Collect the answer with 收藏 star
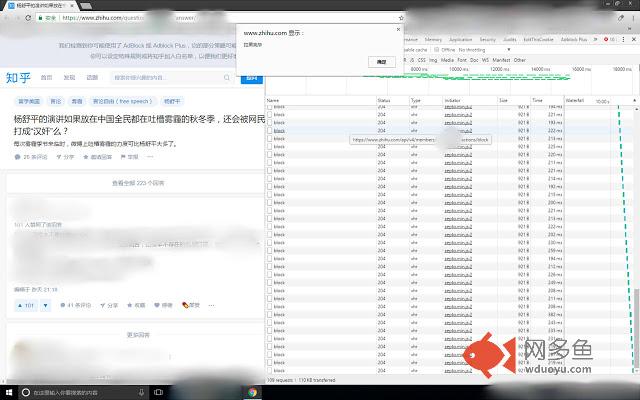 click(136, 305)
